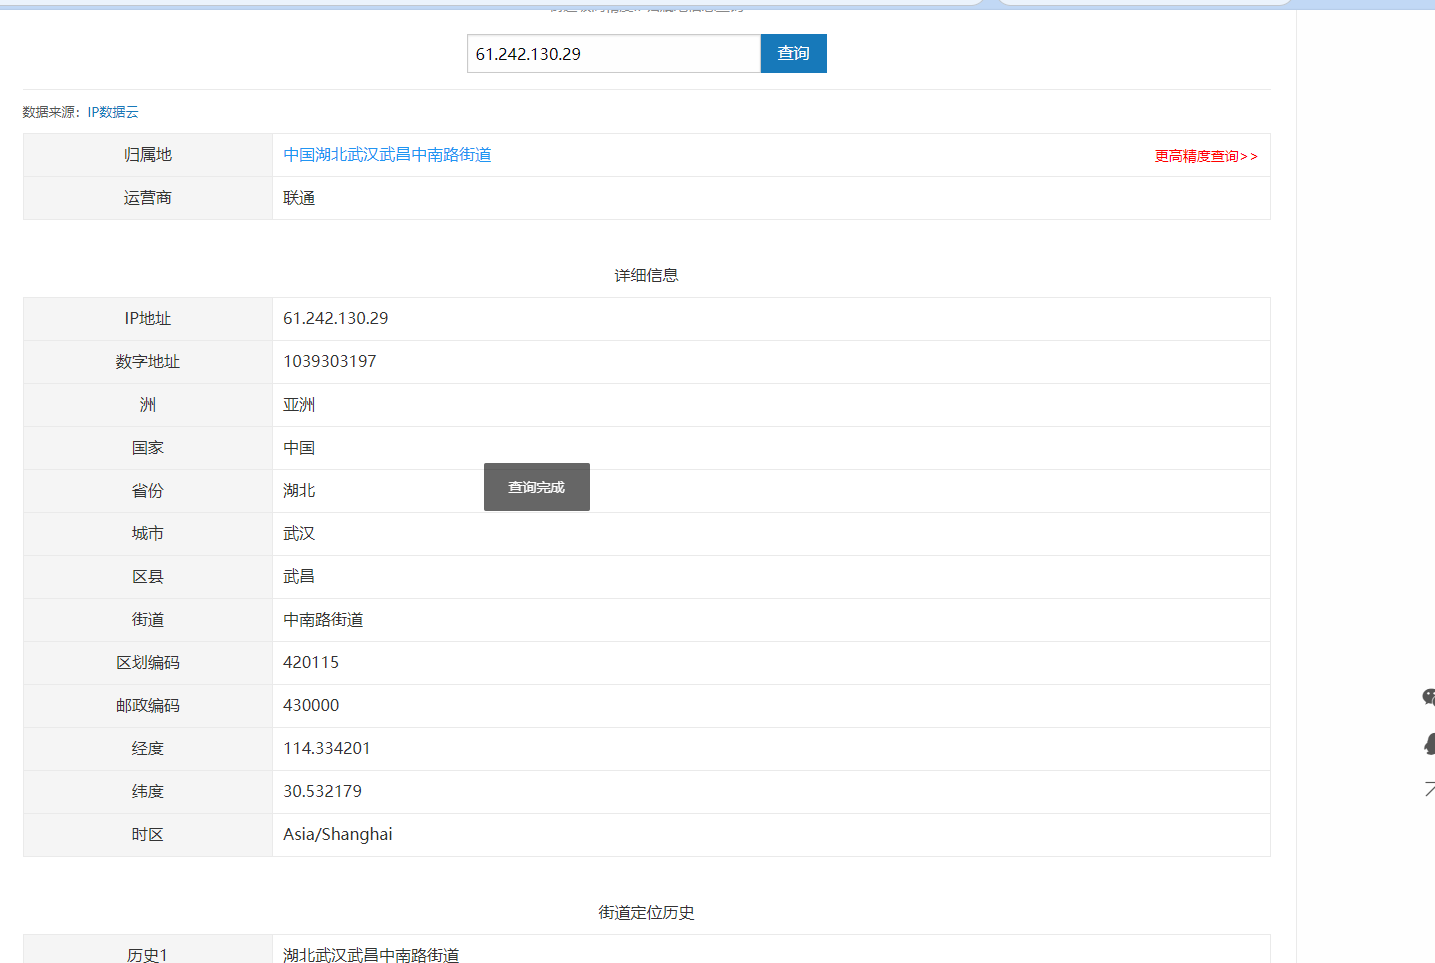The image size is (1435, 963).
Task: Dismiss the 查询完成 notification toast
Action: point(536,487)
